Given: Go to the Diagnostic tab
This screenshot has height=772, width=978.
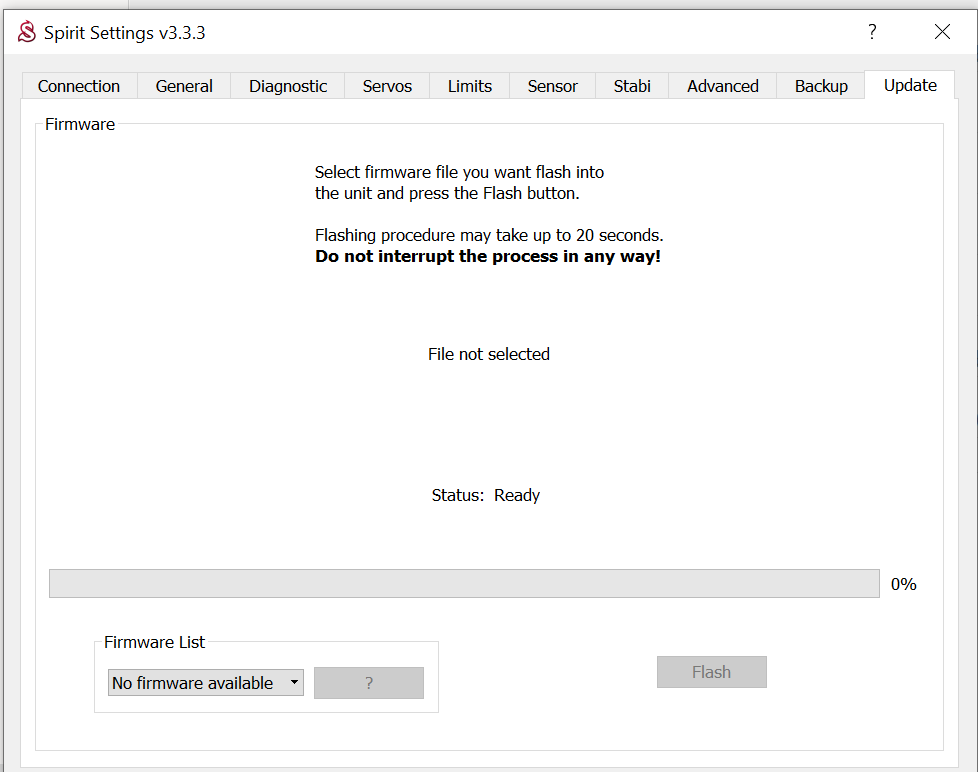Looking at the screenshot, I should pyautogui.click(x=288, y=86).
